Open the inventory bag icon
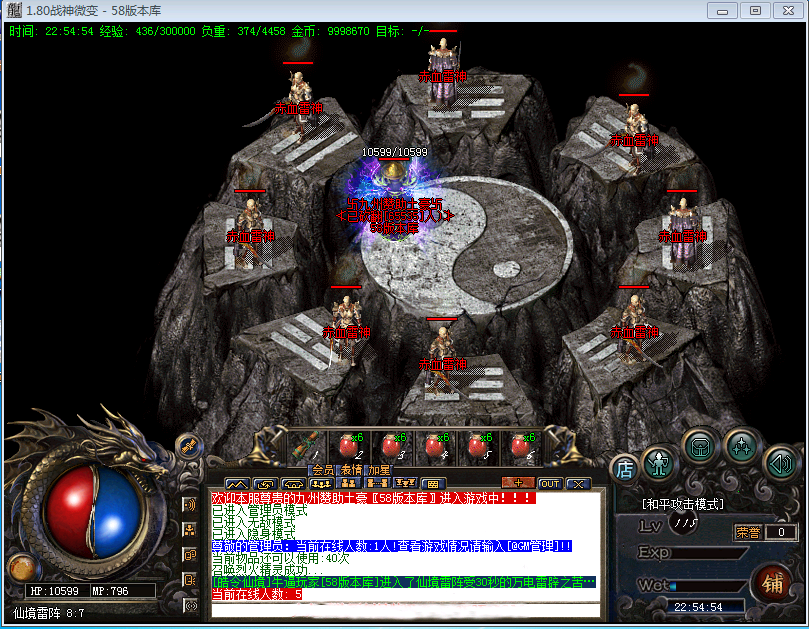Image resolution: width=809 pixels, height=629 pixels. click(700, 444)
